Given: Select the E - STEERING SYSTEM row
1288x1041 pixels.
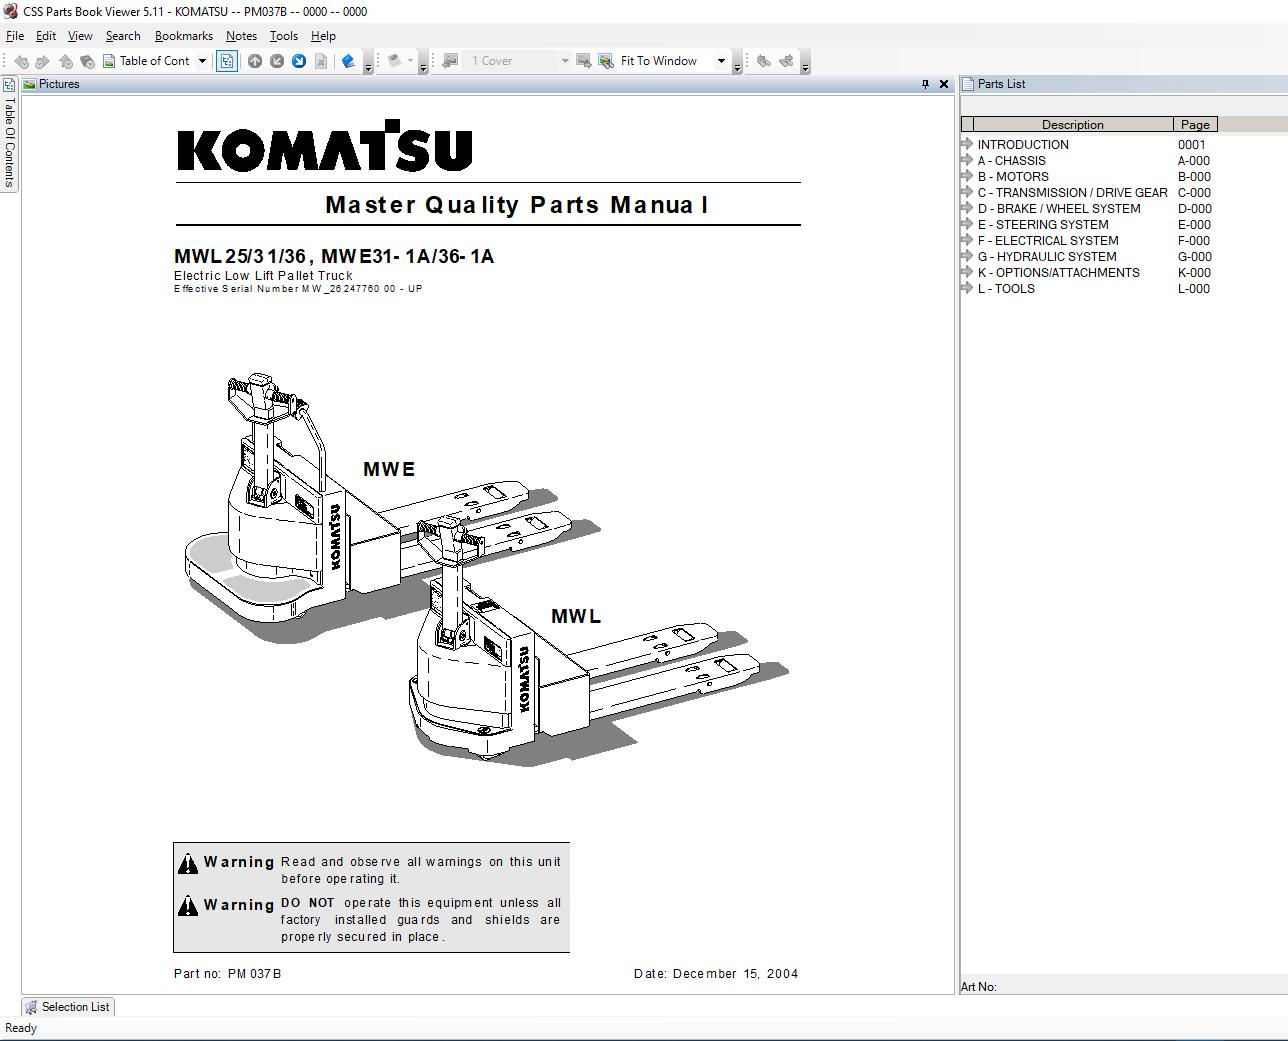Looking at the screenshot, I should pyautogui.click(x=1089, y=224).
